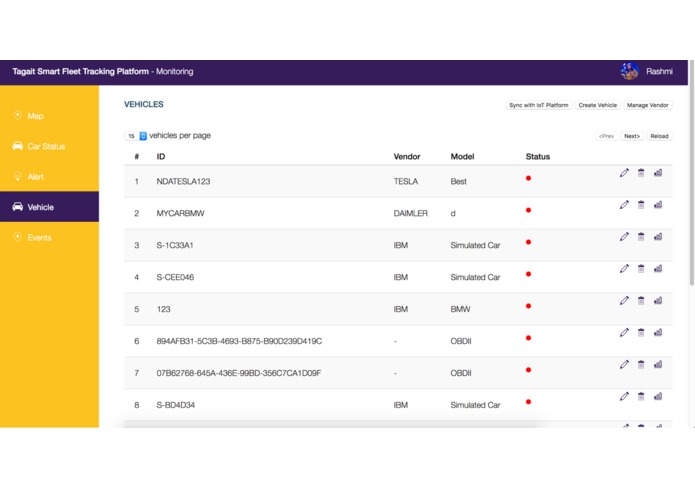Edit vehicle S-BD4D34 with pencil icon
The image size is (695, 494).
(624, 396)
